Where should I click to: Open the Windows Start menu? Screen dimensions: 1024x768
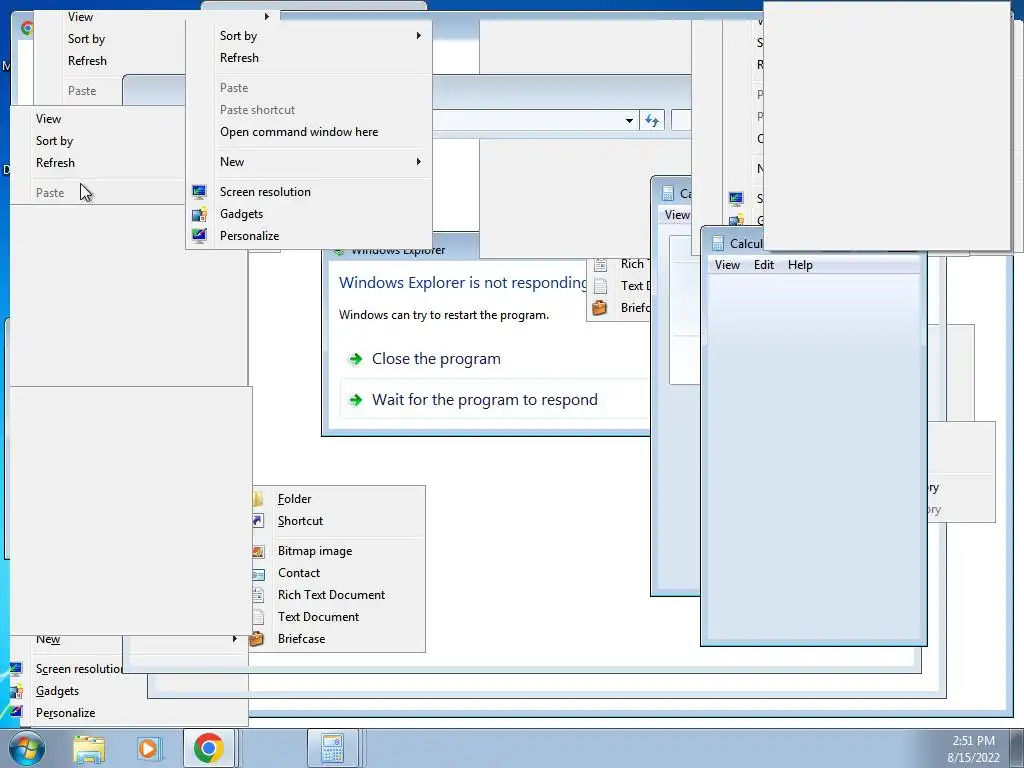click(x=26, y=748)
